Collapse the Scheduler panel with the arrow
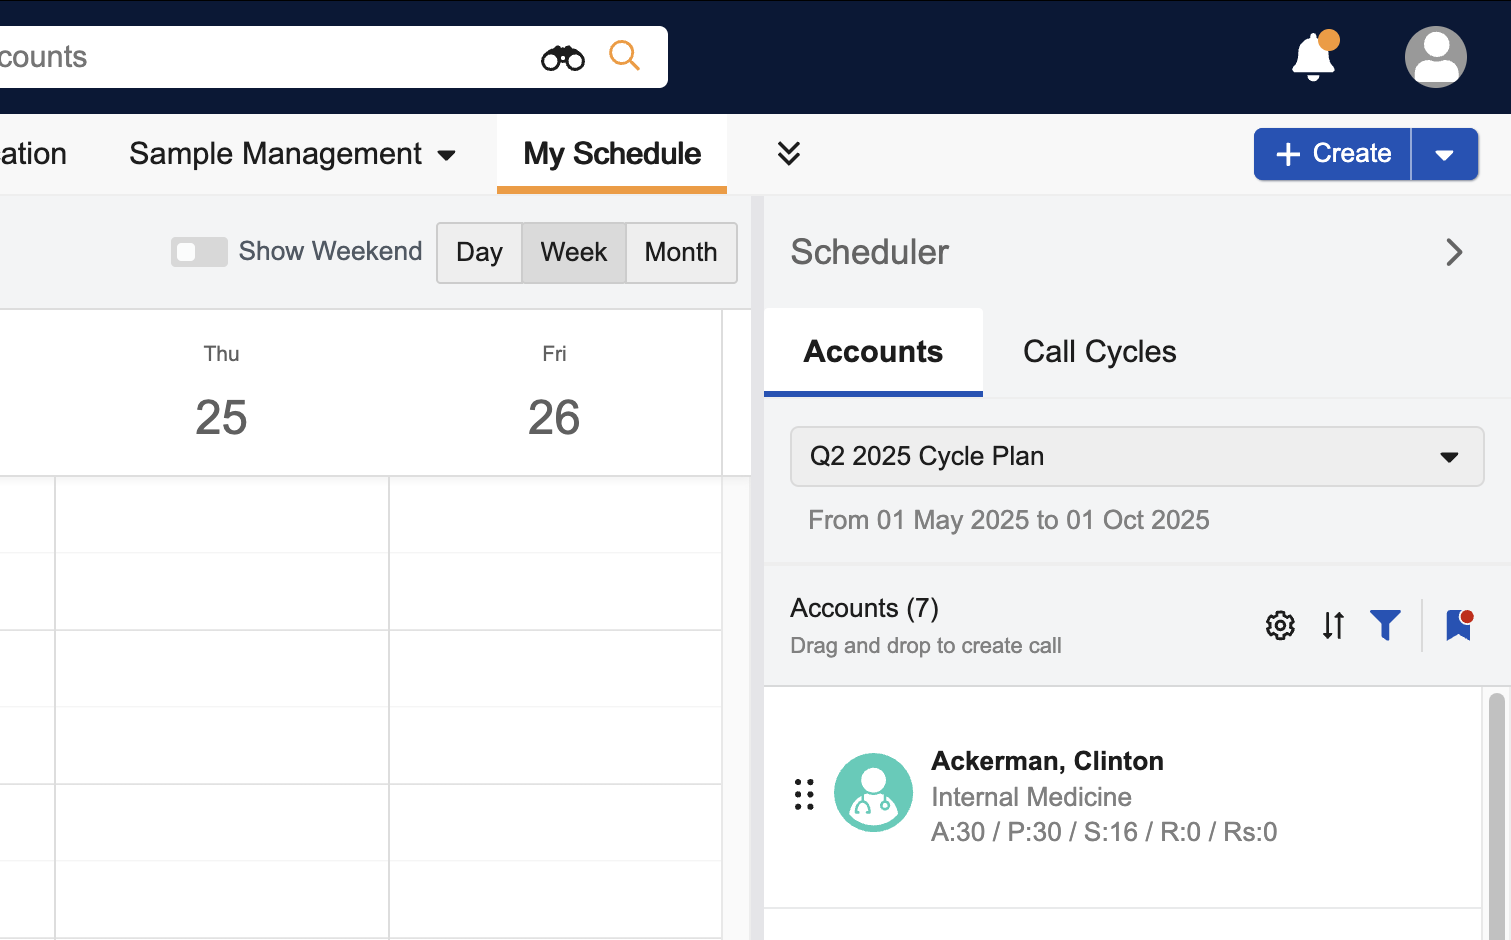The height and width of the screenshot is (940, 1511). coord(1454,252)
